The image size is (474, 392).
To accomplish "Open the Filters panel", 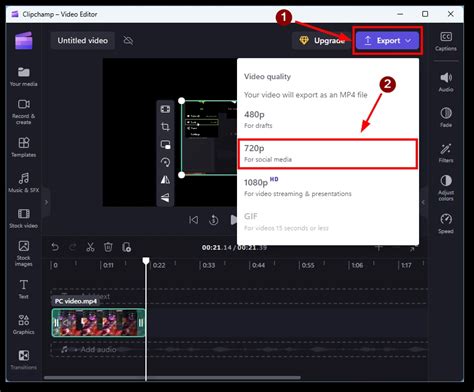I will tap(446, 153).
